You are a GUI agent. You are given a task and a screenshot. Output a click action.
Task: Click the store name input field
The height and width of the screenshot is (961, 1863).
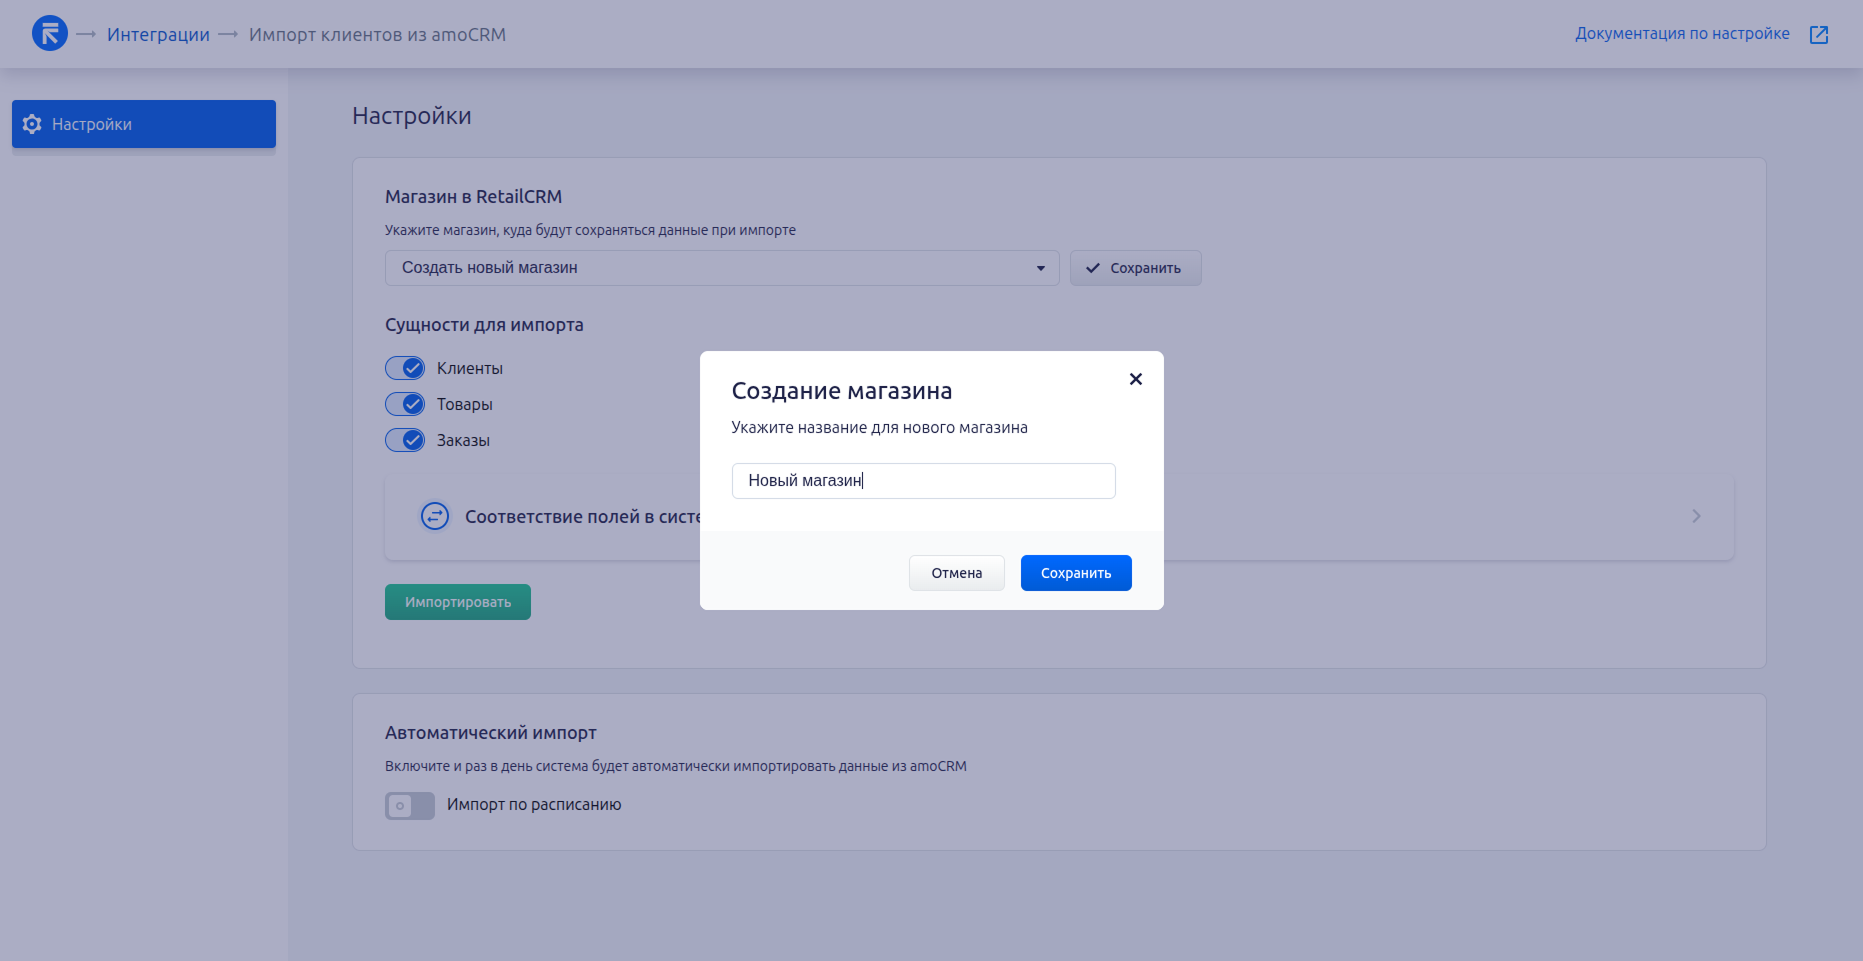(x=923, y=481)
